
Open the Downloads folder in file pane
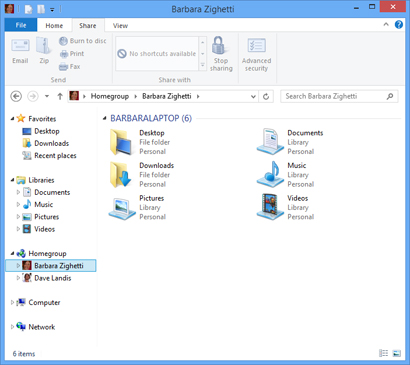(x=141, y=175)
